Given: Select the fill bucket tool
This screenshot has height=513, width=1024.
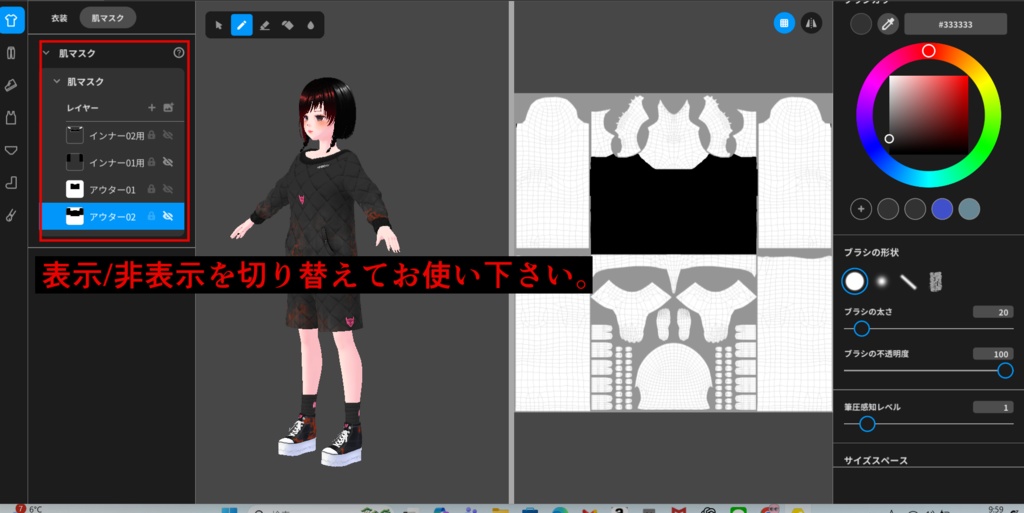Looking at the screenshot, I should pyautogui.click(x=287, y=25).
